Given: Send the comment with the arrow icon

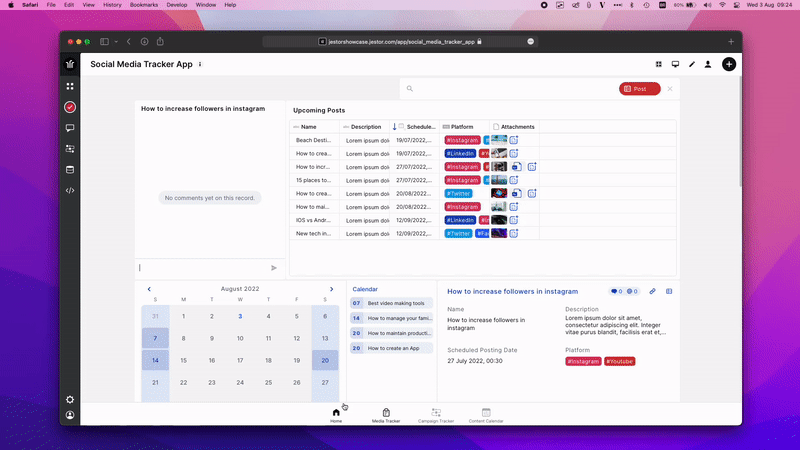Looking at the screenshot, I should coord(274,268).
